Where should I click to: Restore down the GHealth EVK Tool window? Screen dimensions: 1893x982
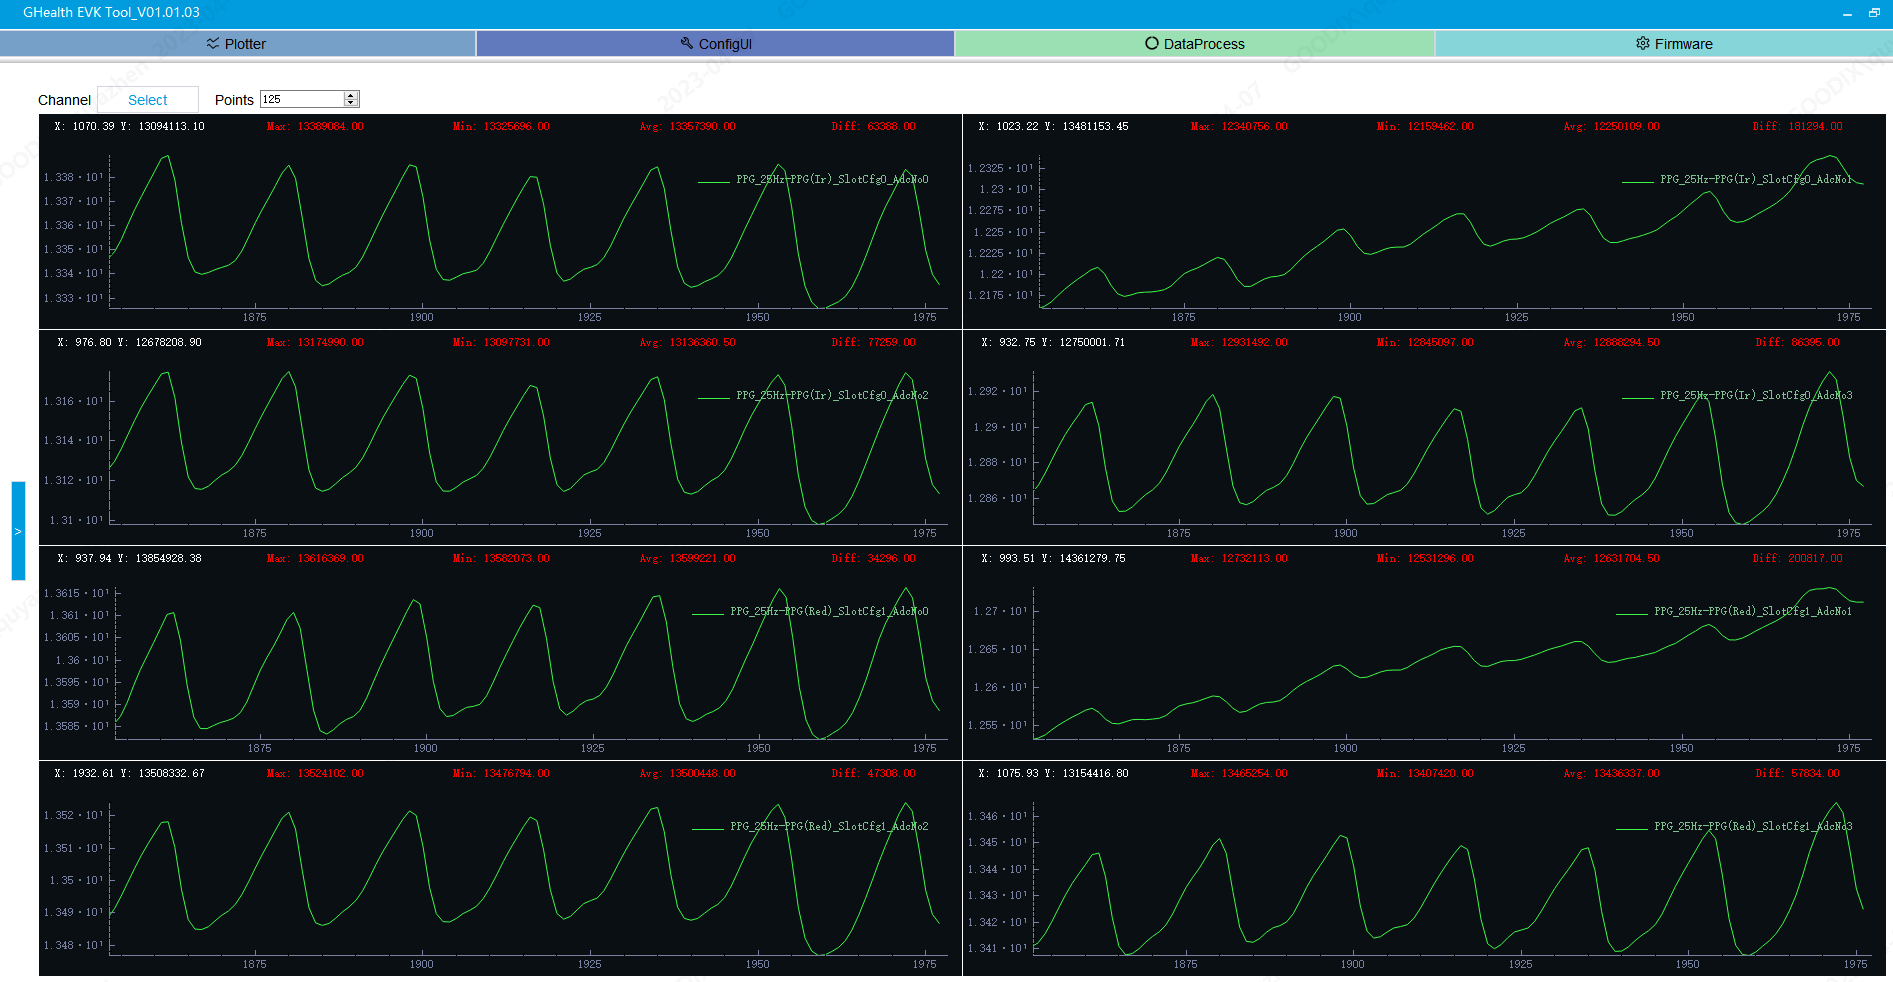[1874, 13]
